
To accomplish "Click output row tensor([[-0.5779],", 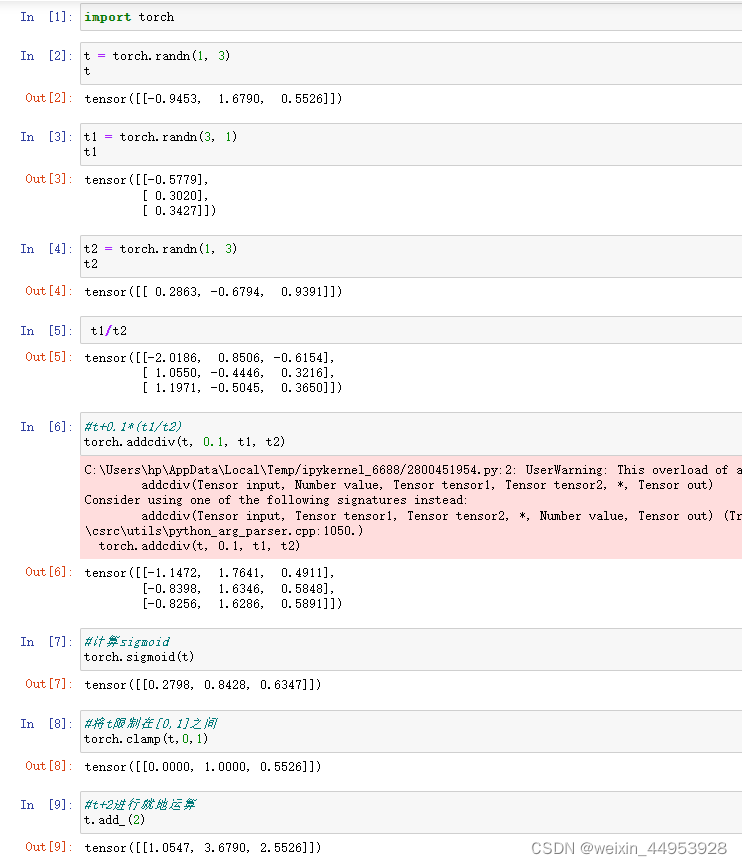I will [x=146, y=180].
